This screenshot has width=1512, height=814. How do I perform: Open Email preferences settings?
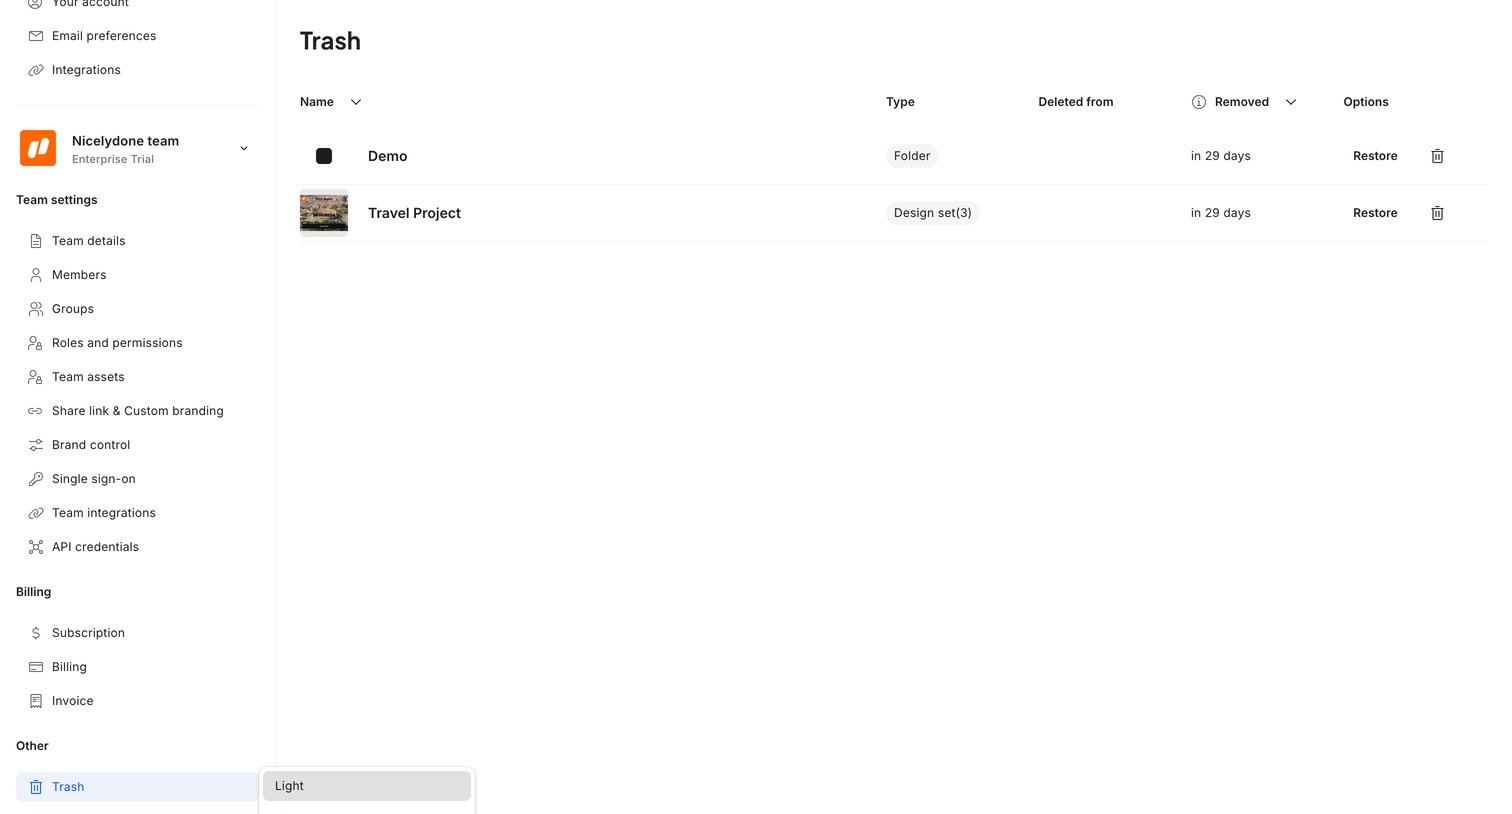(x=137, y=36)
